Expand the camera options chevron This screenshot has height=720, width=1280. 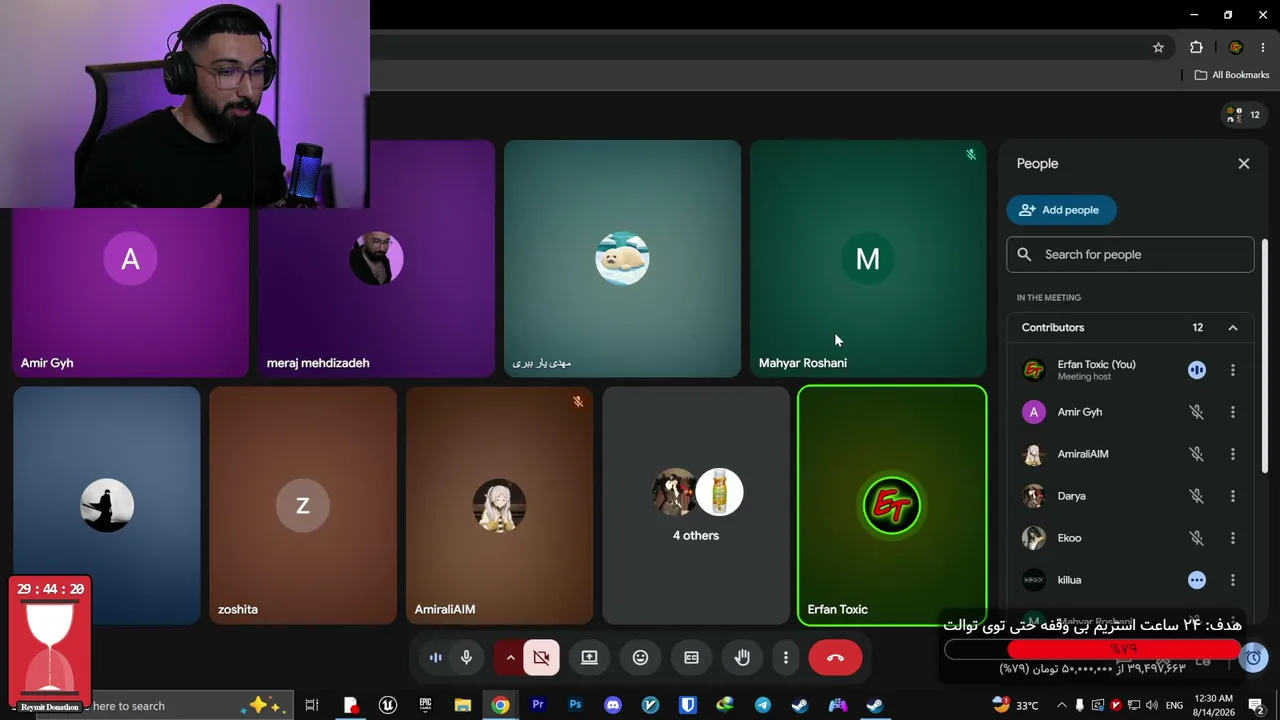(x=510, y=657)
